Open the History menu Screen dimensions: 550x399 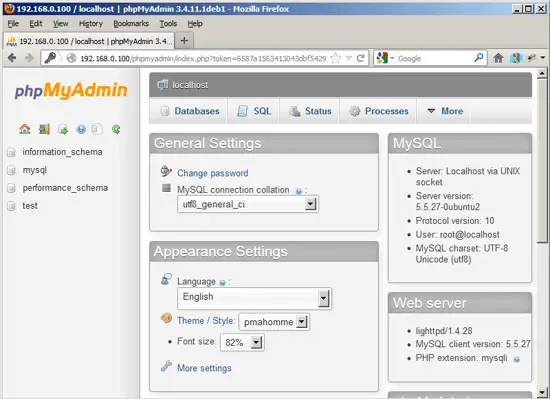91,24
